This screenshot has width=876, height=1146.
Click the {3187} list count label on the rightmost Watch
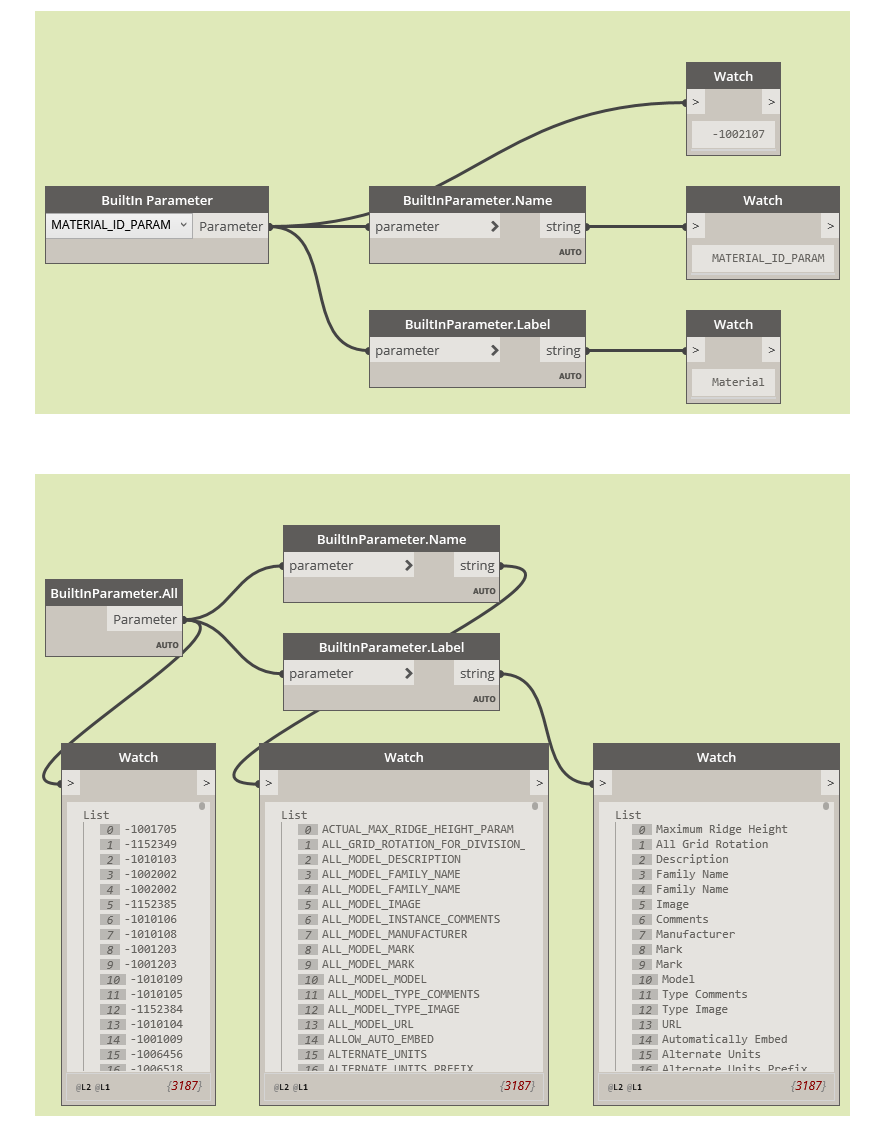808,1086
